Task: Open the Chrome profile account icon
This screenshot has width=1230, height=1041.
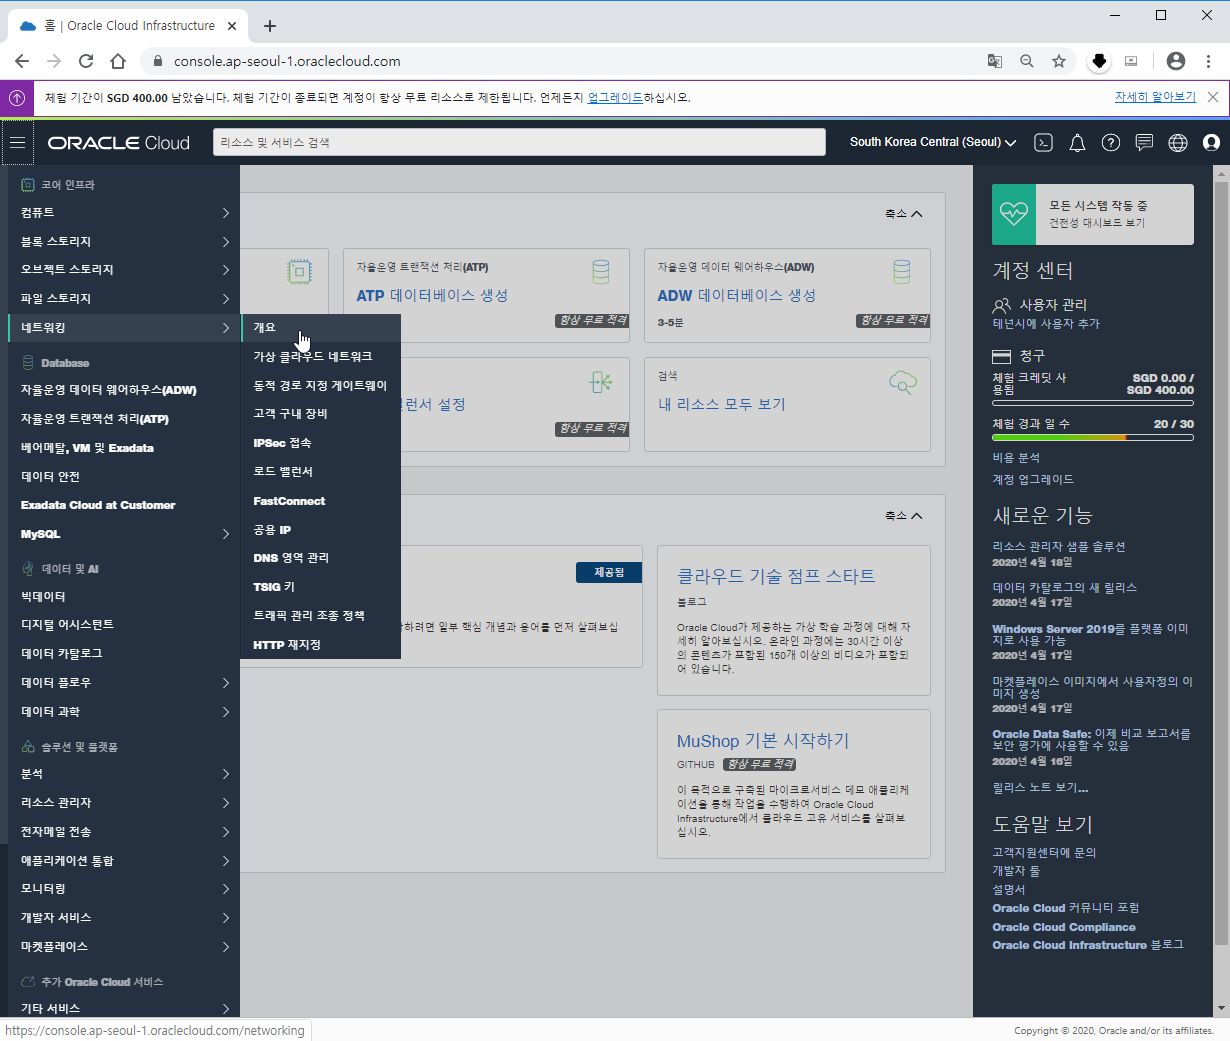Action: (x=1176, y=61)
